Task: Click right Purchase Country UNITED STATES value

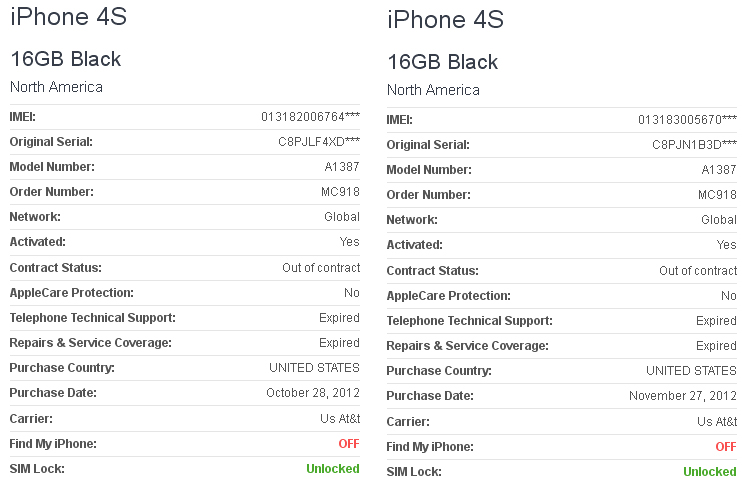Action: (691, 371)
